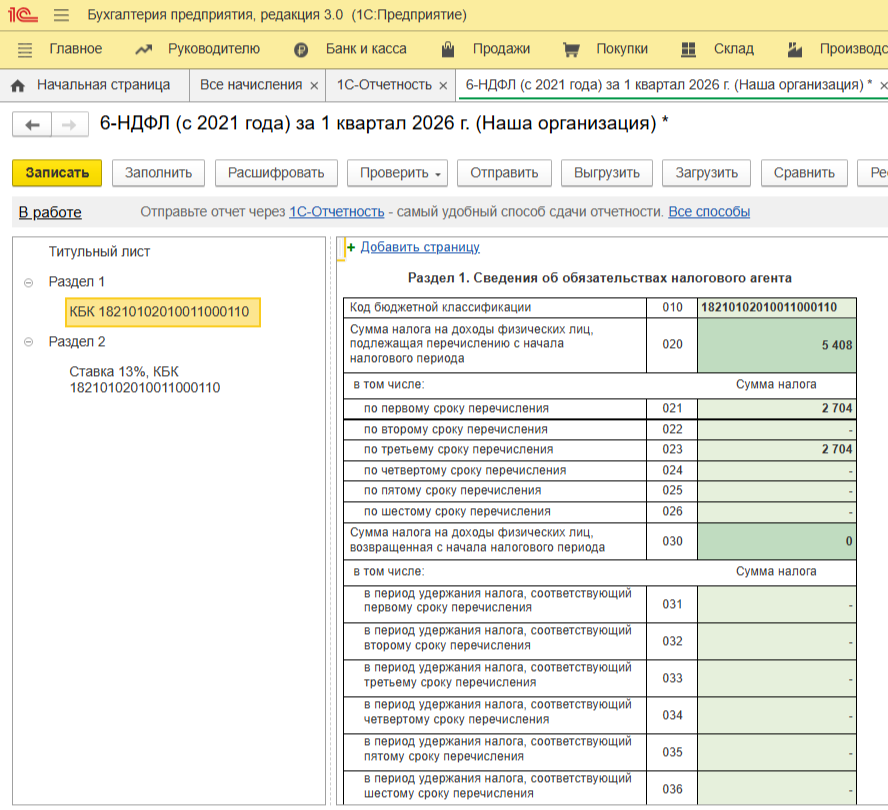
Task: Collapse the Раздел 1 tree node
Action: point(28,283)
